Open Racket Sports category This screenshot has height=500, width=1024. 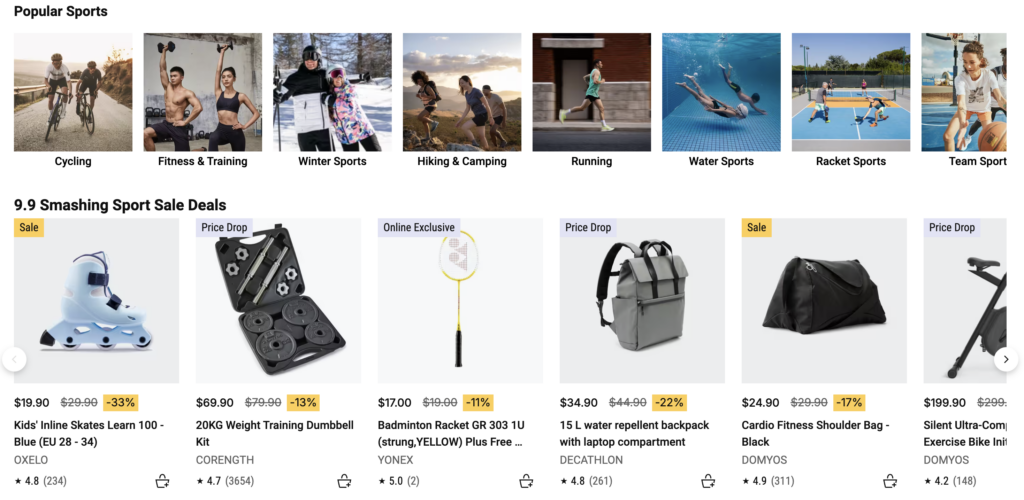pyautogui.click(x=851, y=92)
